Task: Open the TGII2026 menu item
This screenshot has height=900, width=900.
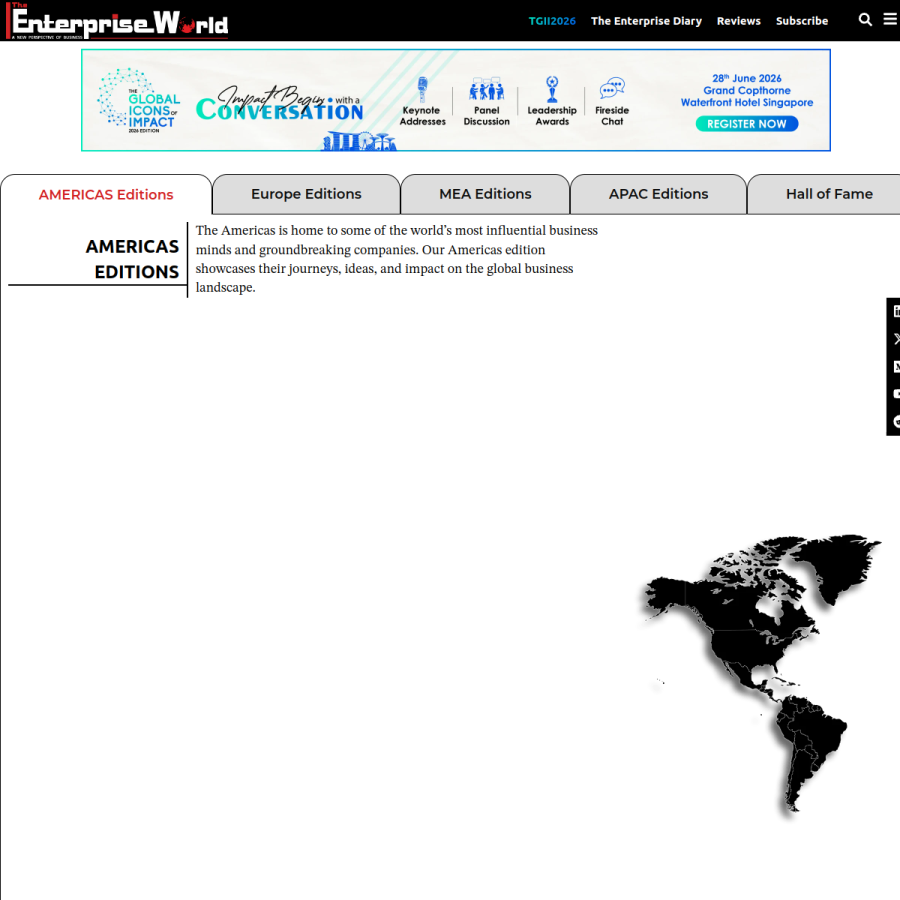Action: 552,21
